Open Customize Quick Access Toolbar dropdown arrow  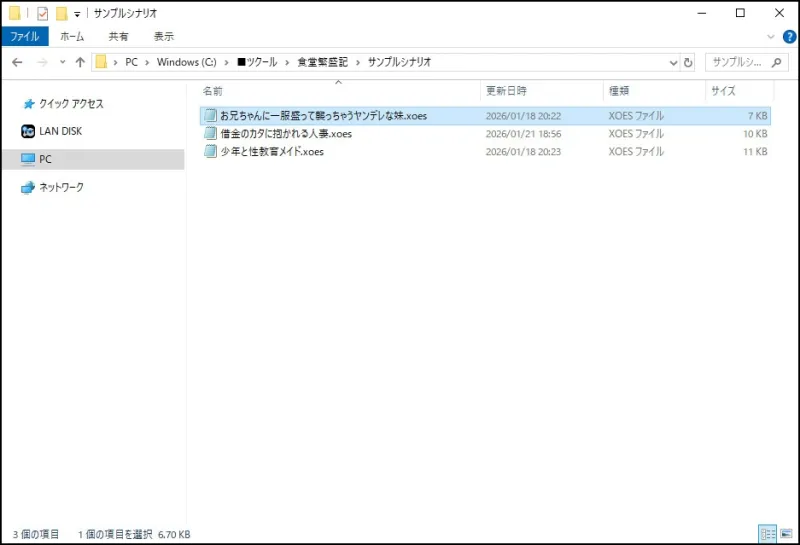77,14
